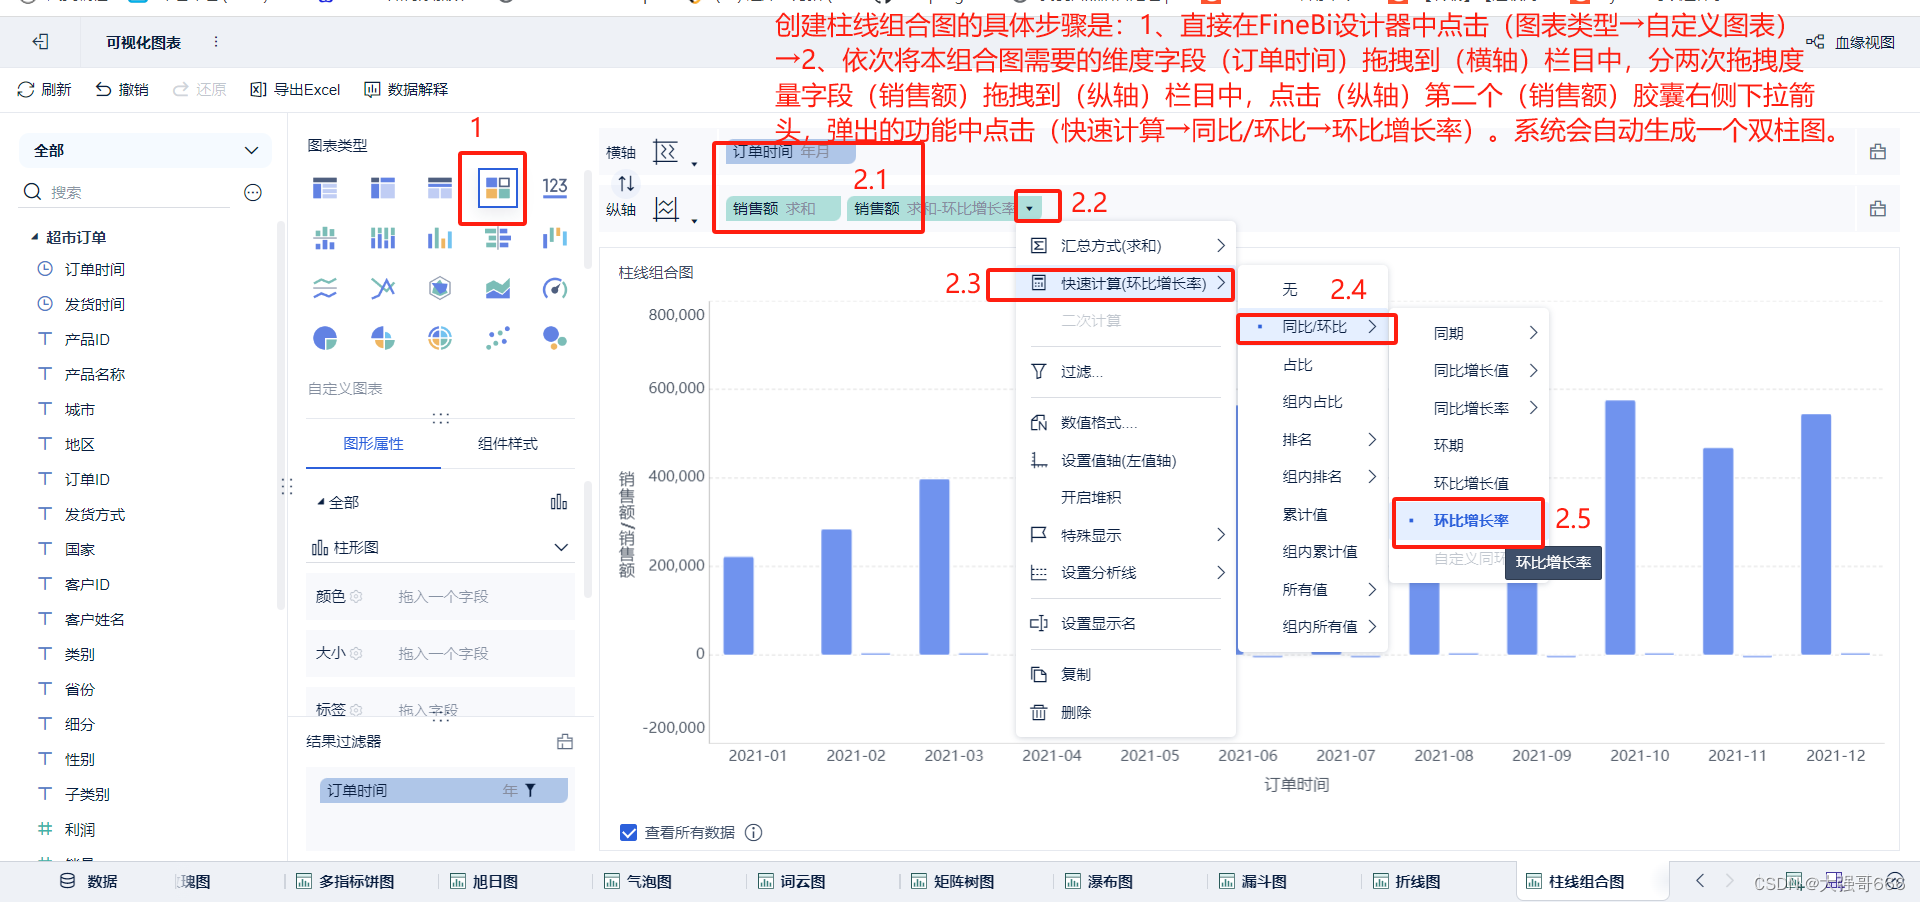Select the cross table chart type icon

pos(383,187)
